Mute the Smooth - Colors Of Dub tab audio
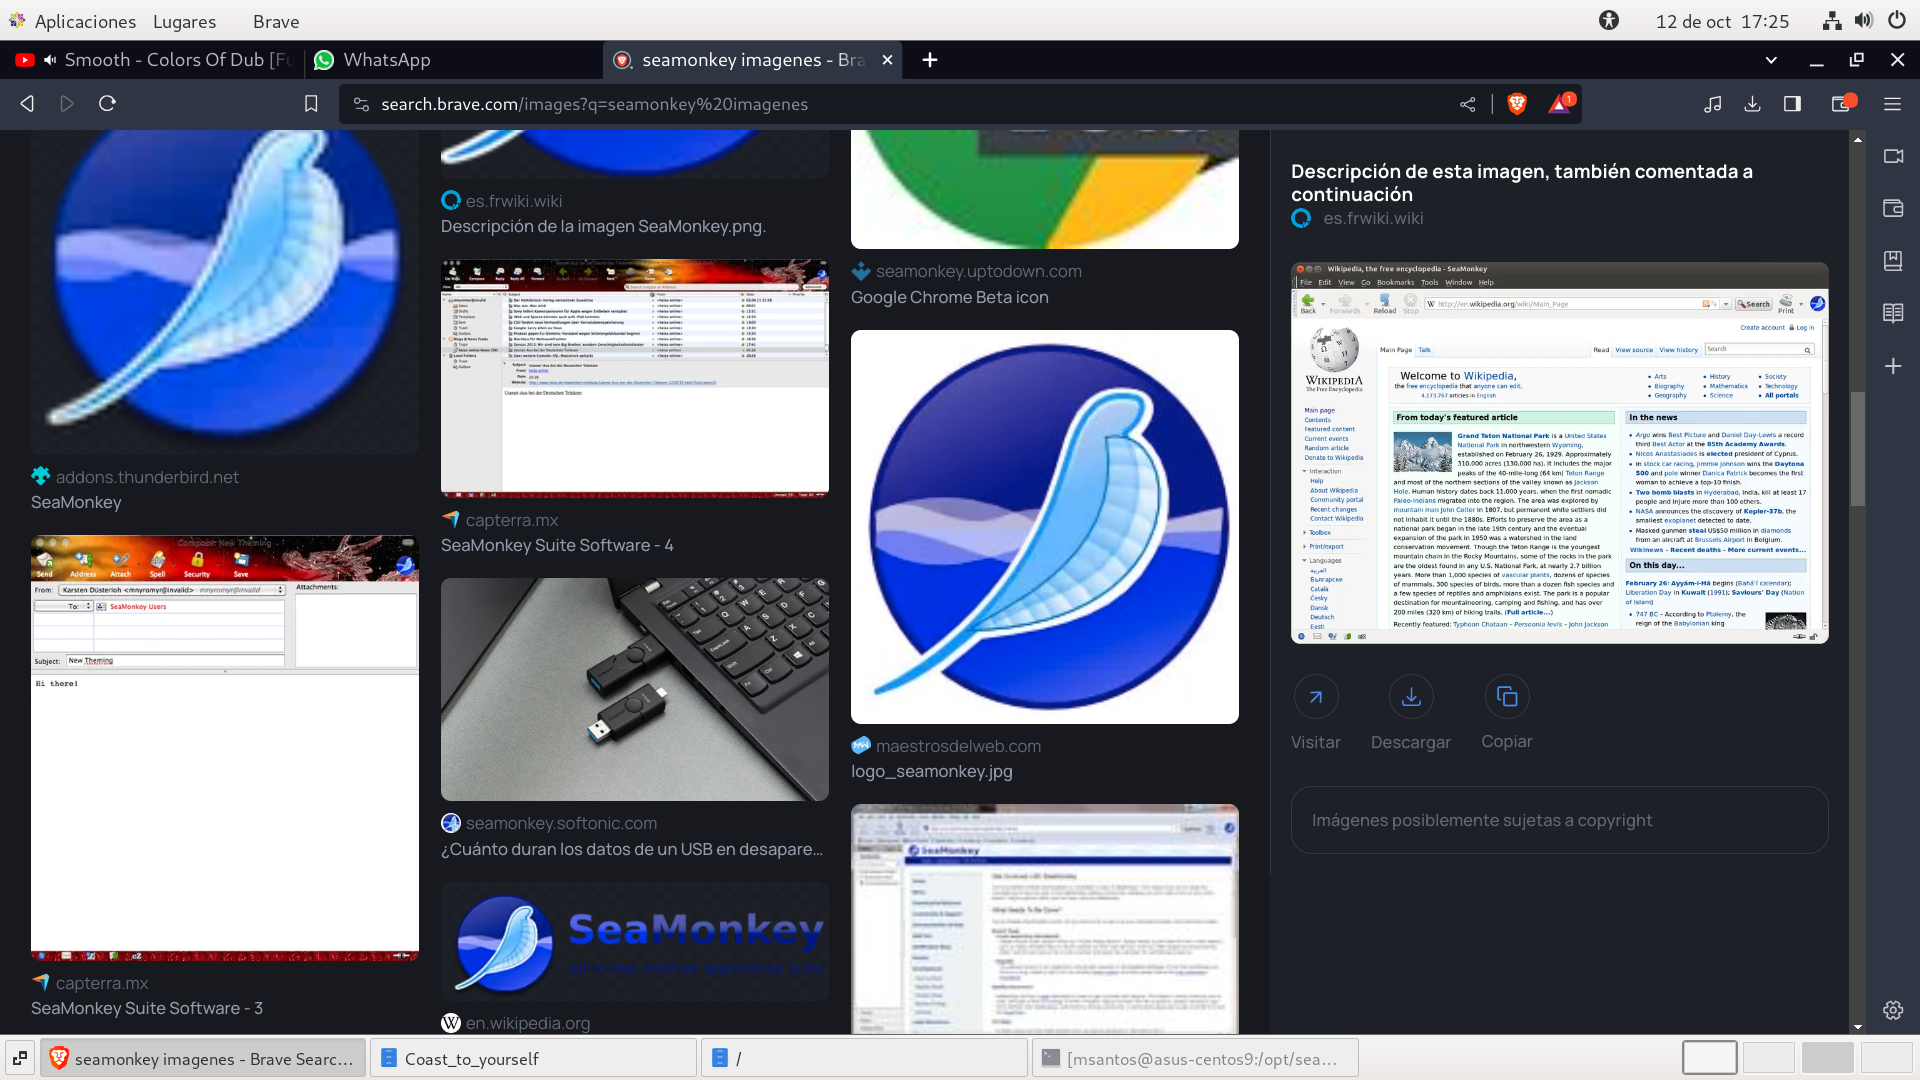1920x1080 pixels. pos(50,60)
